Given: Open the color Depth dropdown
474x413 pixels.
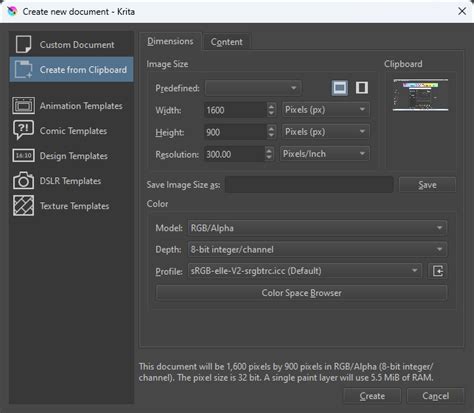Looking at the screenshot, I should tap(317, 249).
